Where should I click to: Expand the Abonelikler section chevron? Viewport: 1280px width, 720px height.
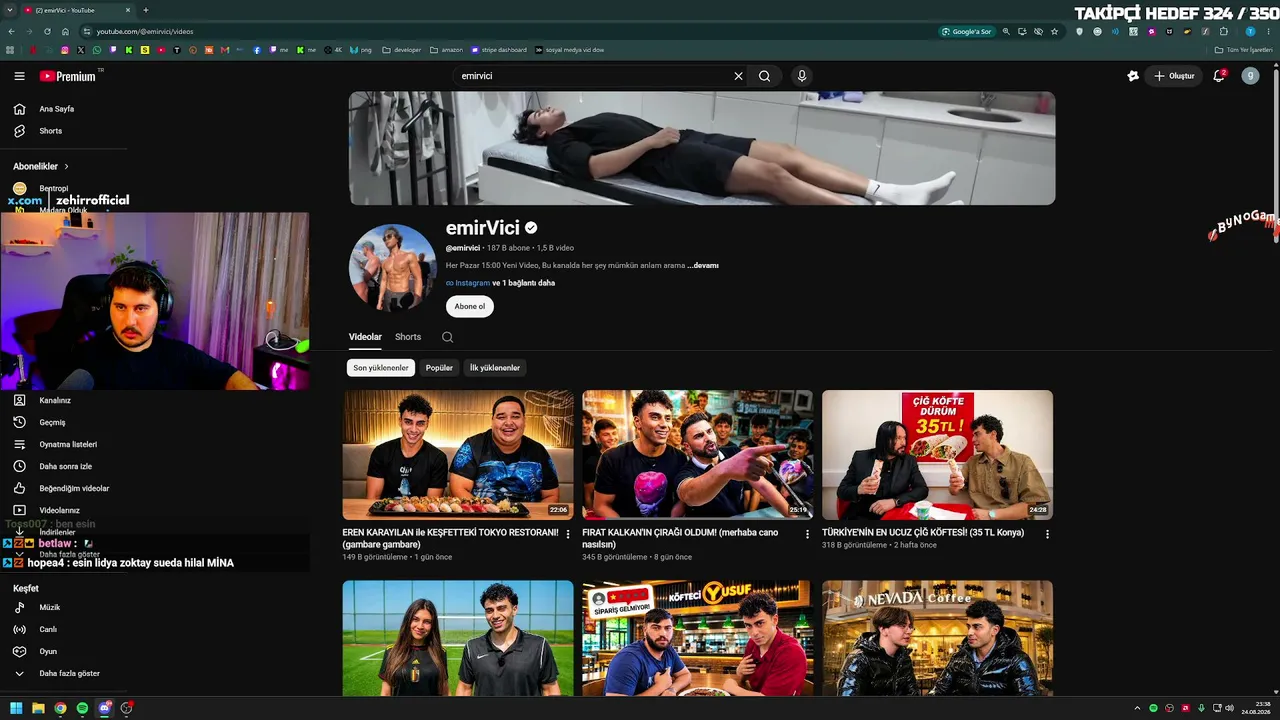pyautogui.click(x=67, y=166)
